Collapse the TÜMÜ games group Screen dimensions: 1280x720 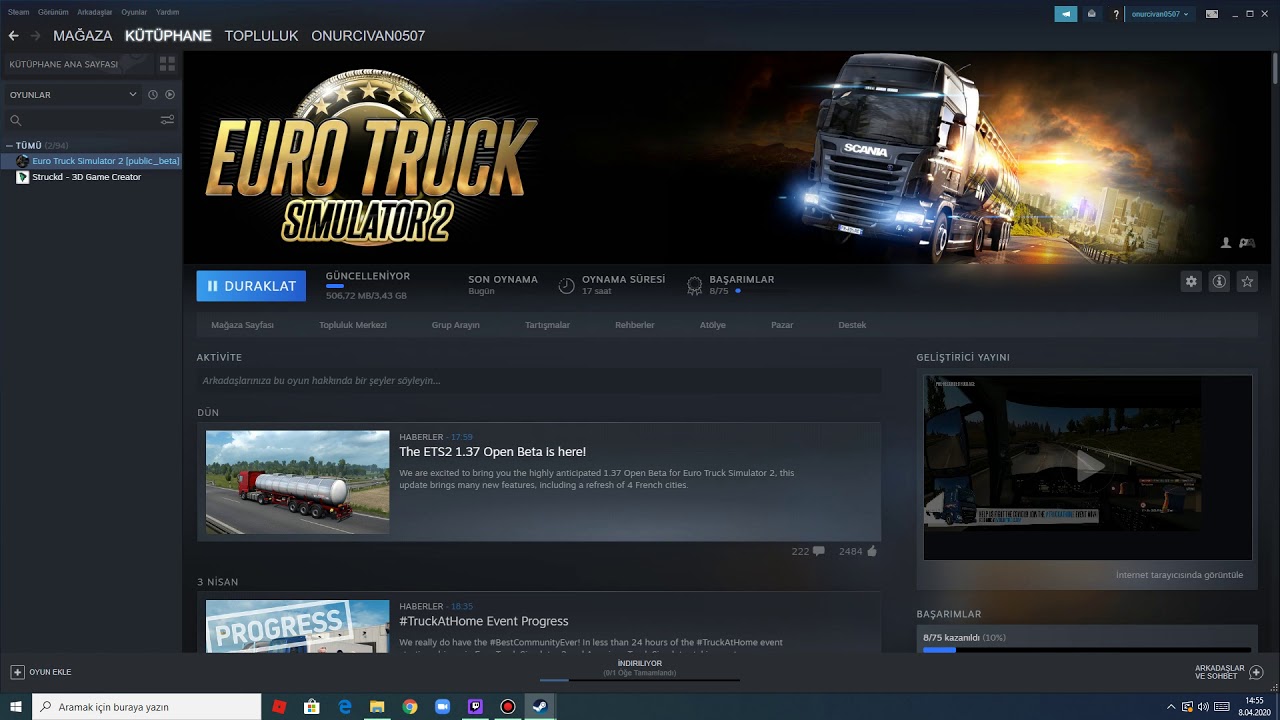tap(10, 146)
